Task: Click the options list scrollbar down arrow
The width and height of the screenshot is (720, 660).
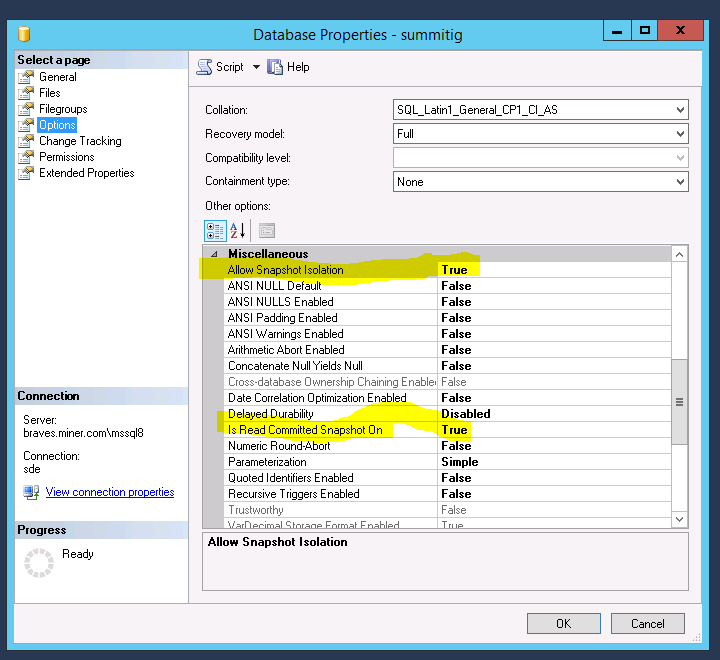Action: (680, 519)
